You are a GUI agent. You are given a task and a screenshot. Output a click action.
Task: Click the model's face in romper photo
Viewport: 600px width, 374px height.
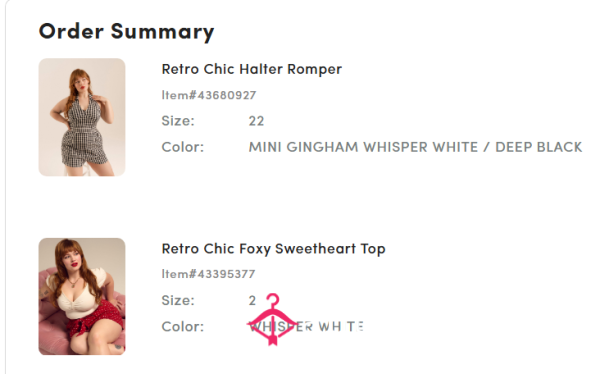(x=83, y=82)
